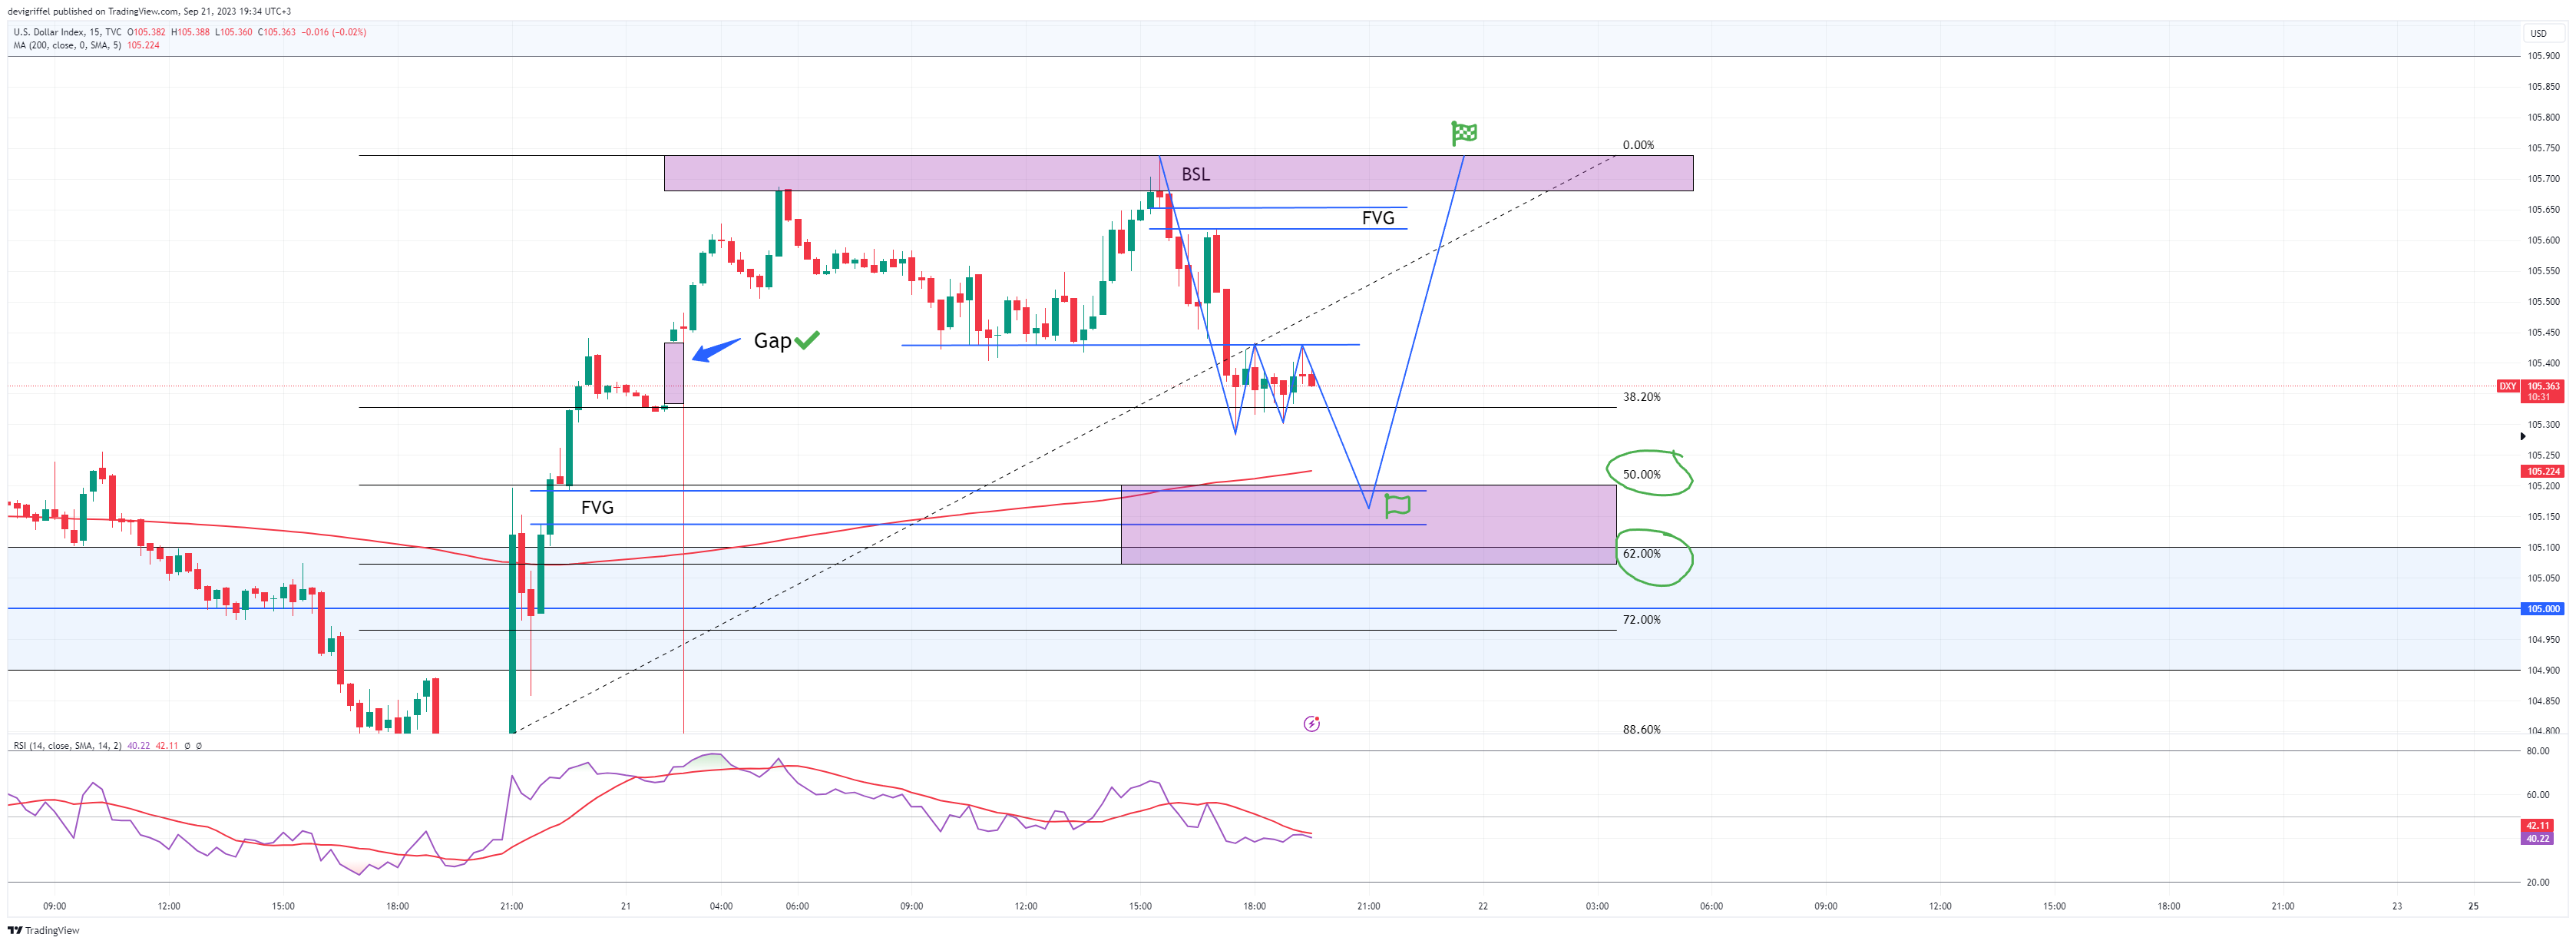Click the 104.950 price axis label
The height and width of the screenshot is (944, 2576).
(x=2543, y=640)
